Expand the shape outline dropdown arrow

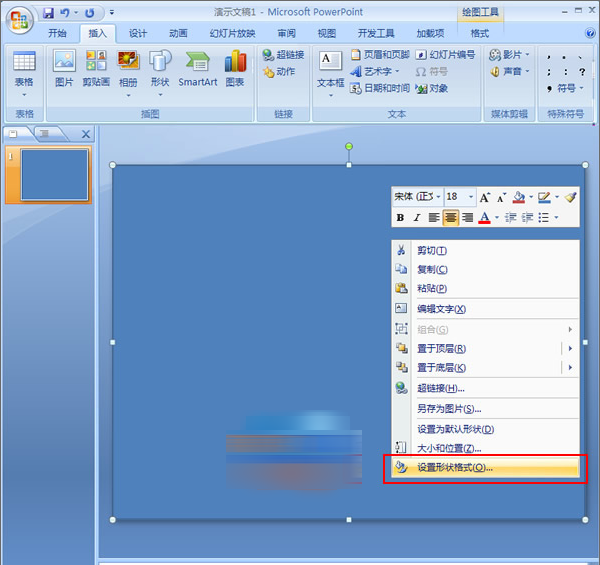pos(557,197)
